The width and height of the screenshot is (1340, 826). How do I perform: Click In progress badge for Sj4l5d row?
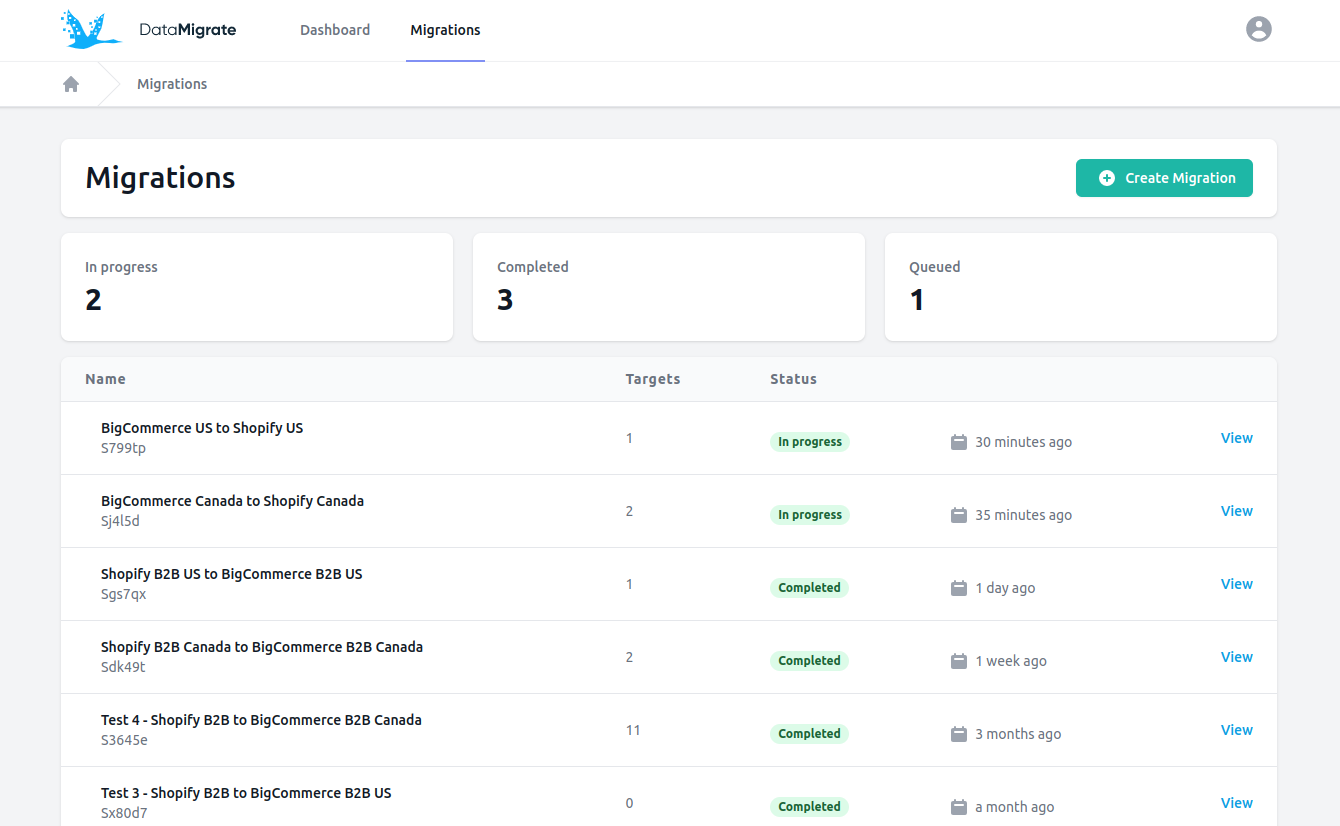(810, 515)
